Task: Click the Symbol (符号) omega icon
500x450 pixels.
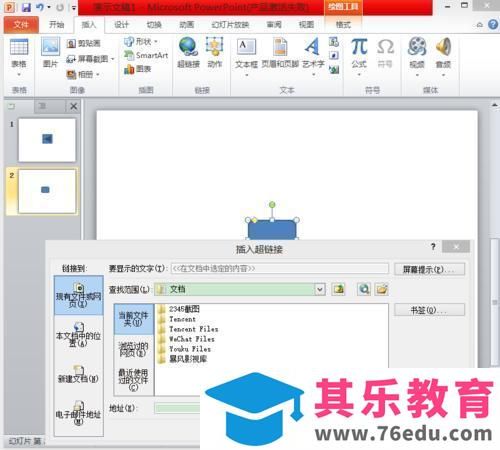Action: pyautogui.click(x=385, y=47)
